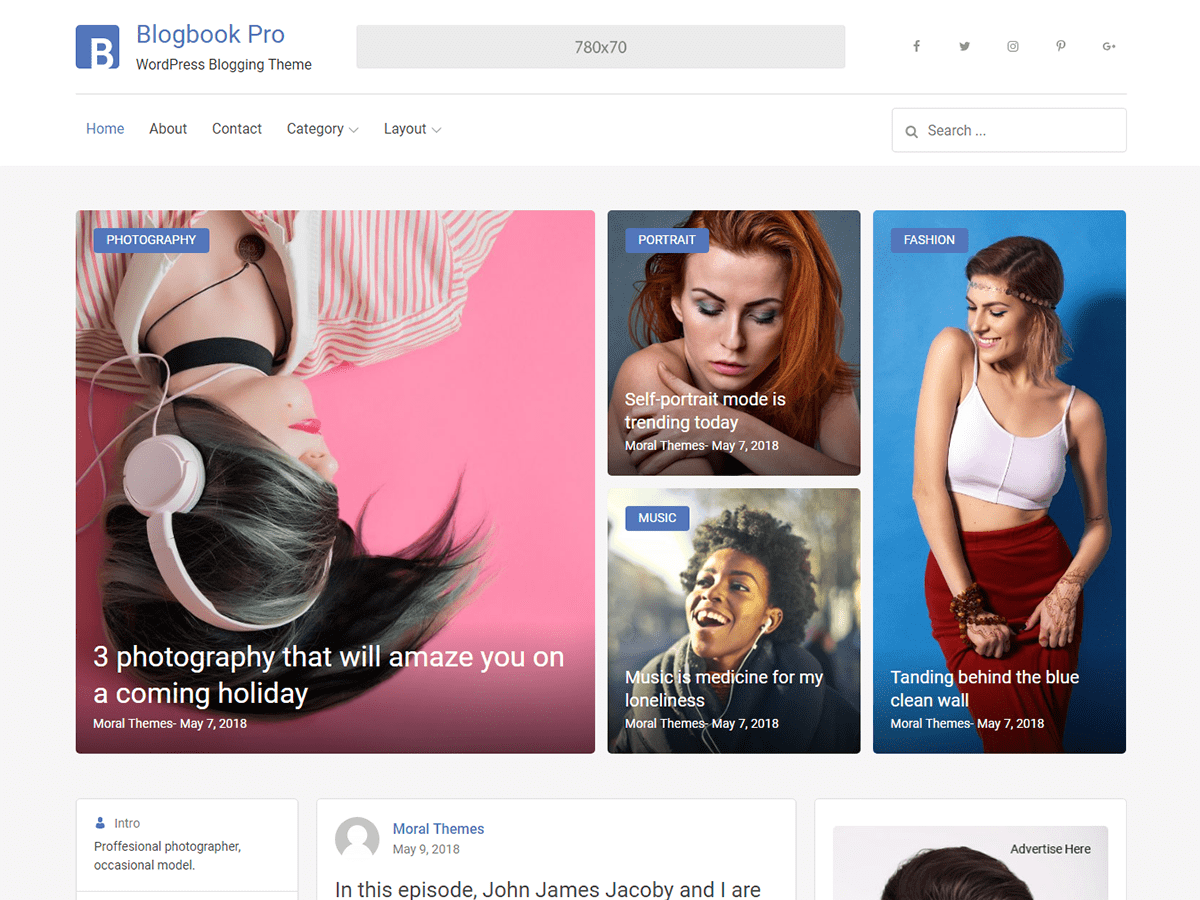Viewport: 1200px width, 900px height.
Task: Click the Intro person icon
Action: coord(100,823)
